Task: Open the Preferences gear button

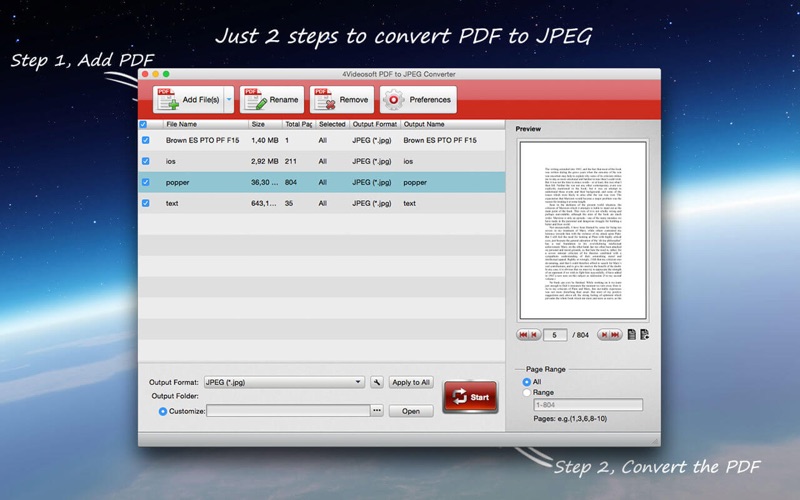Action: (418, 100)
